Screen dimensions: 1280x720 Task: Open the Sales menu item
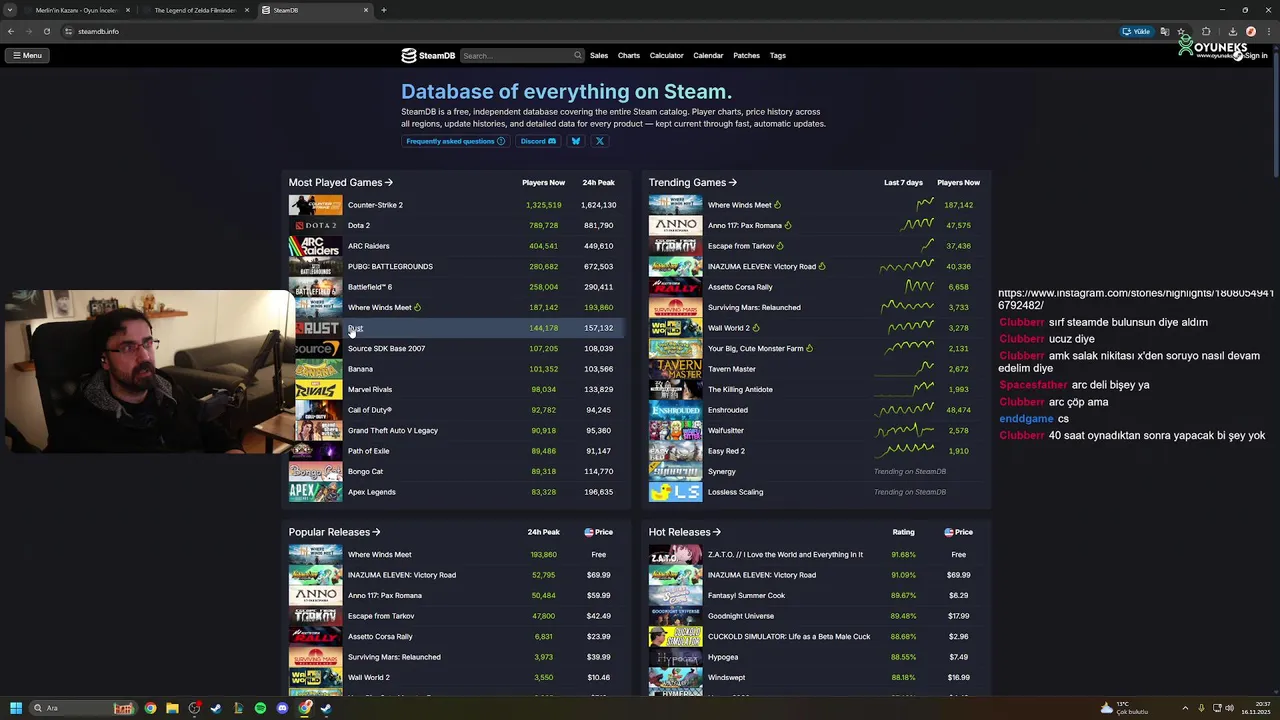(x=599, y=55)
